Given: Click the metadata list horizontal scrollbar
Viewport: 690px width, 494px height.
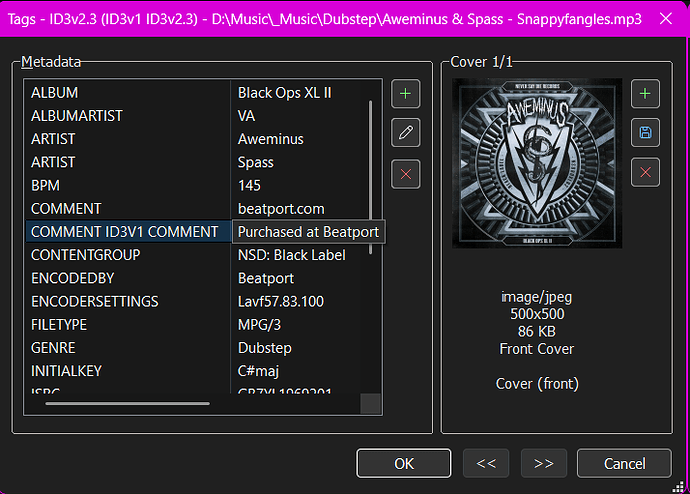Looking at the screenshot, I should click(x=128, y=403).
